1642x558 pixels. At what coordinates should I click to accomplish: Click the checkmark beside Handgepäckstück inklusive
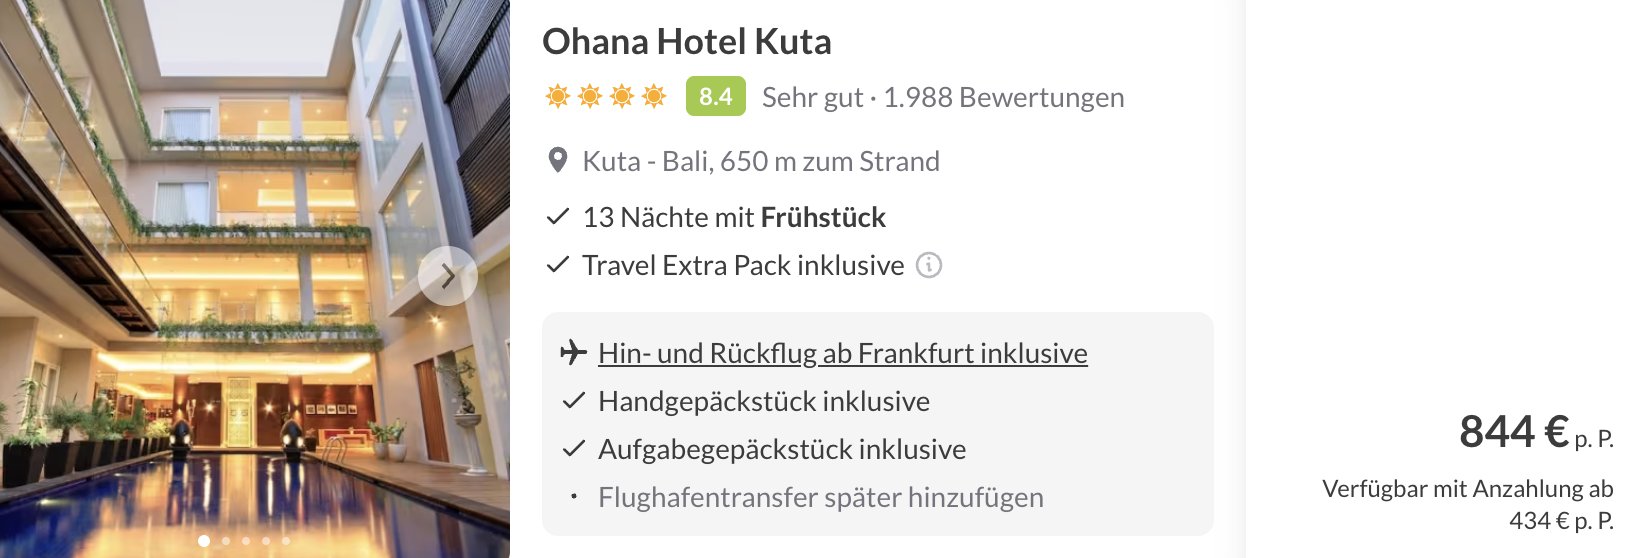pos(573,401)
